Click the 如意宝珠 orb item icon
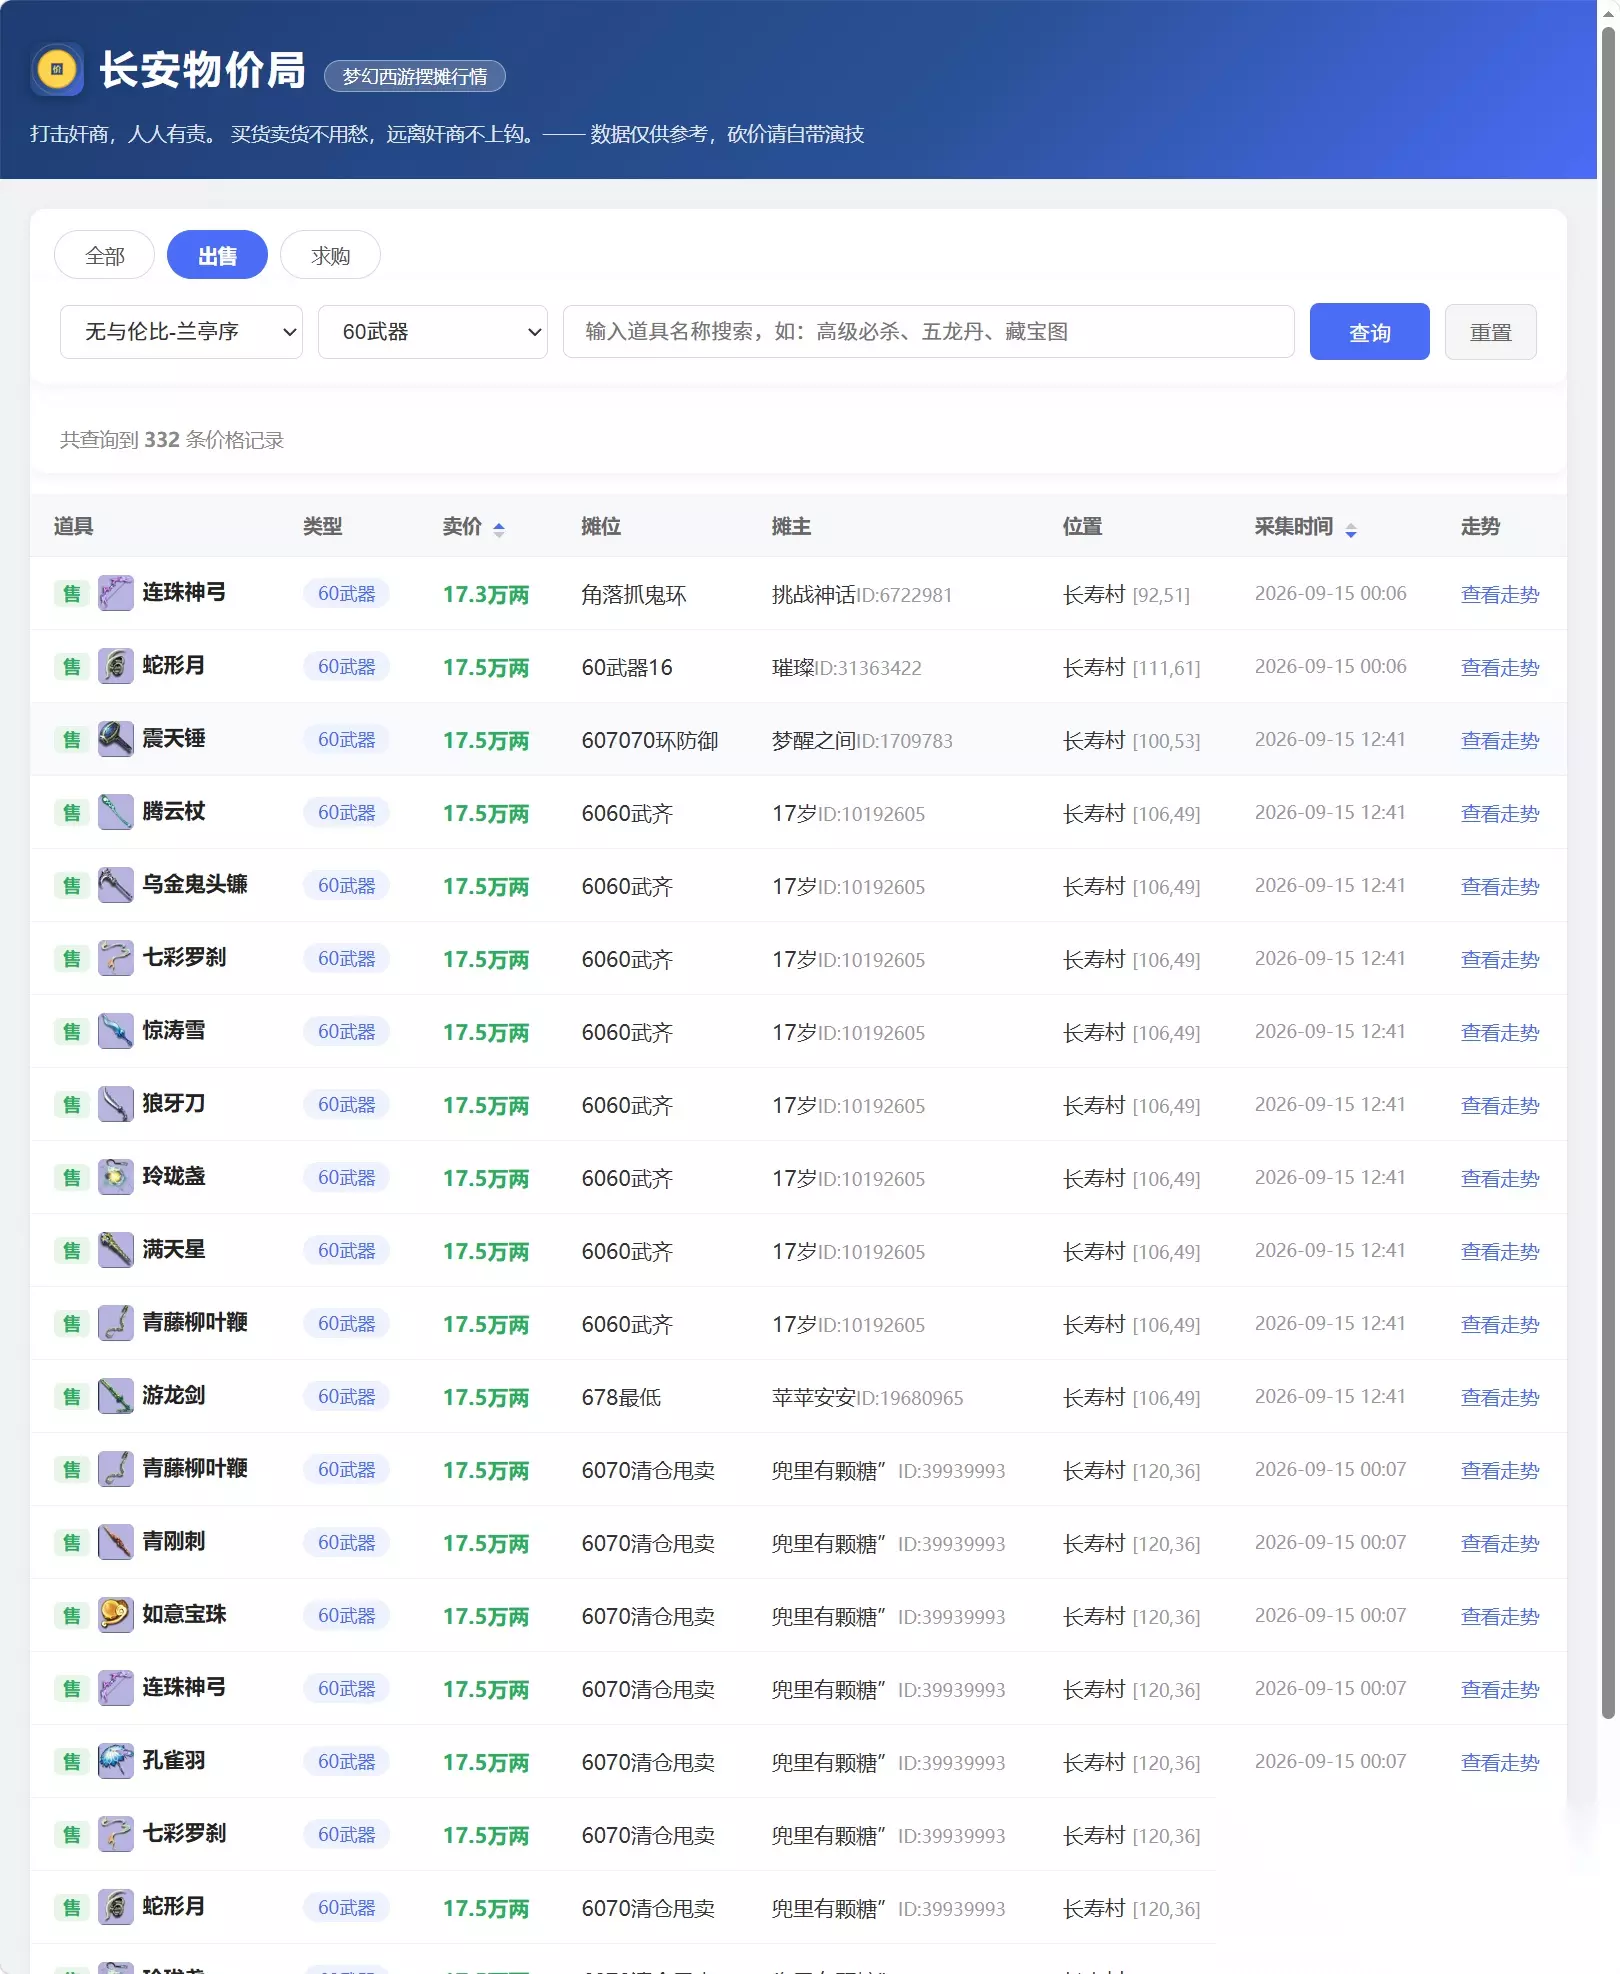 point(115,1615)
